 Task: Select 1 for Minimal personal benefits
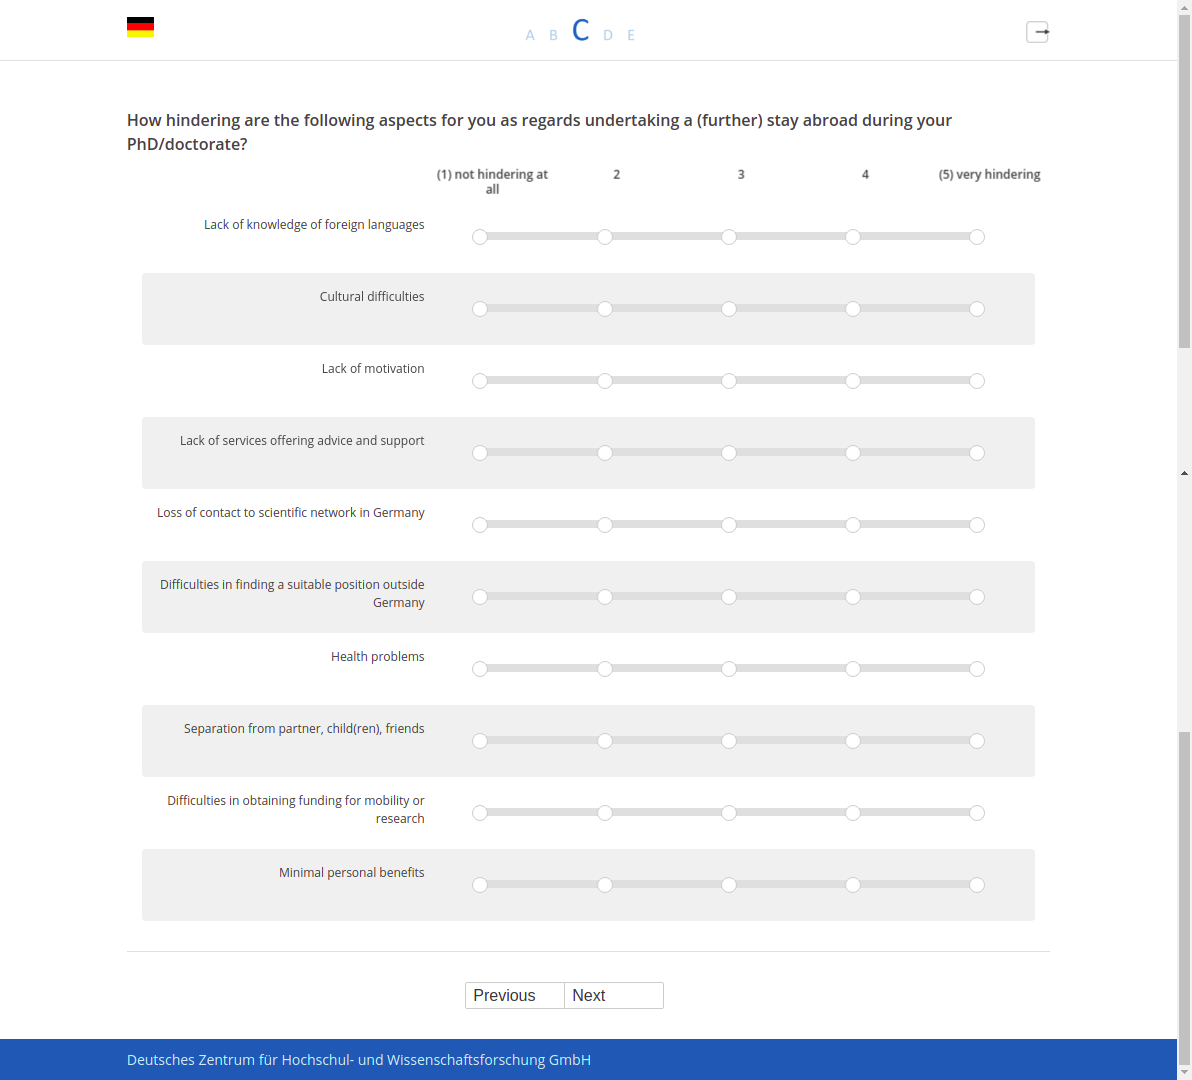click(x=480, y=885)
